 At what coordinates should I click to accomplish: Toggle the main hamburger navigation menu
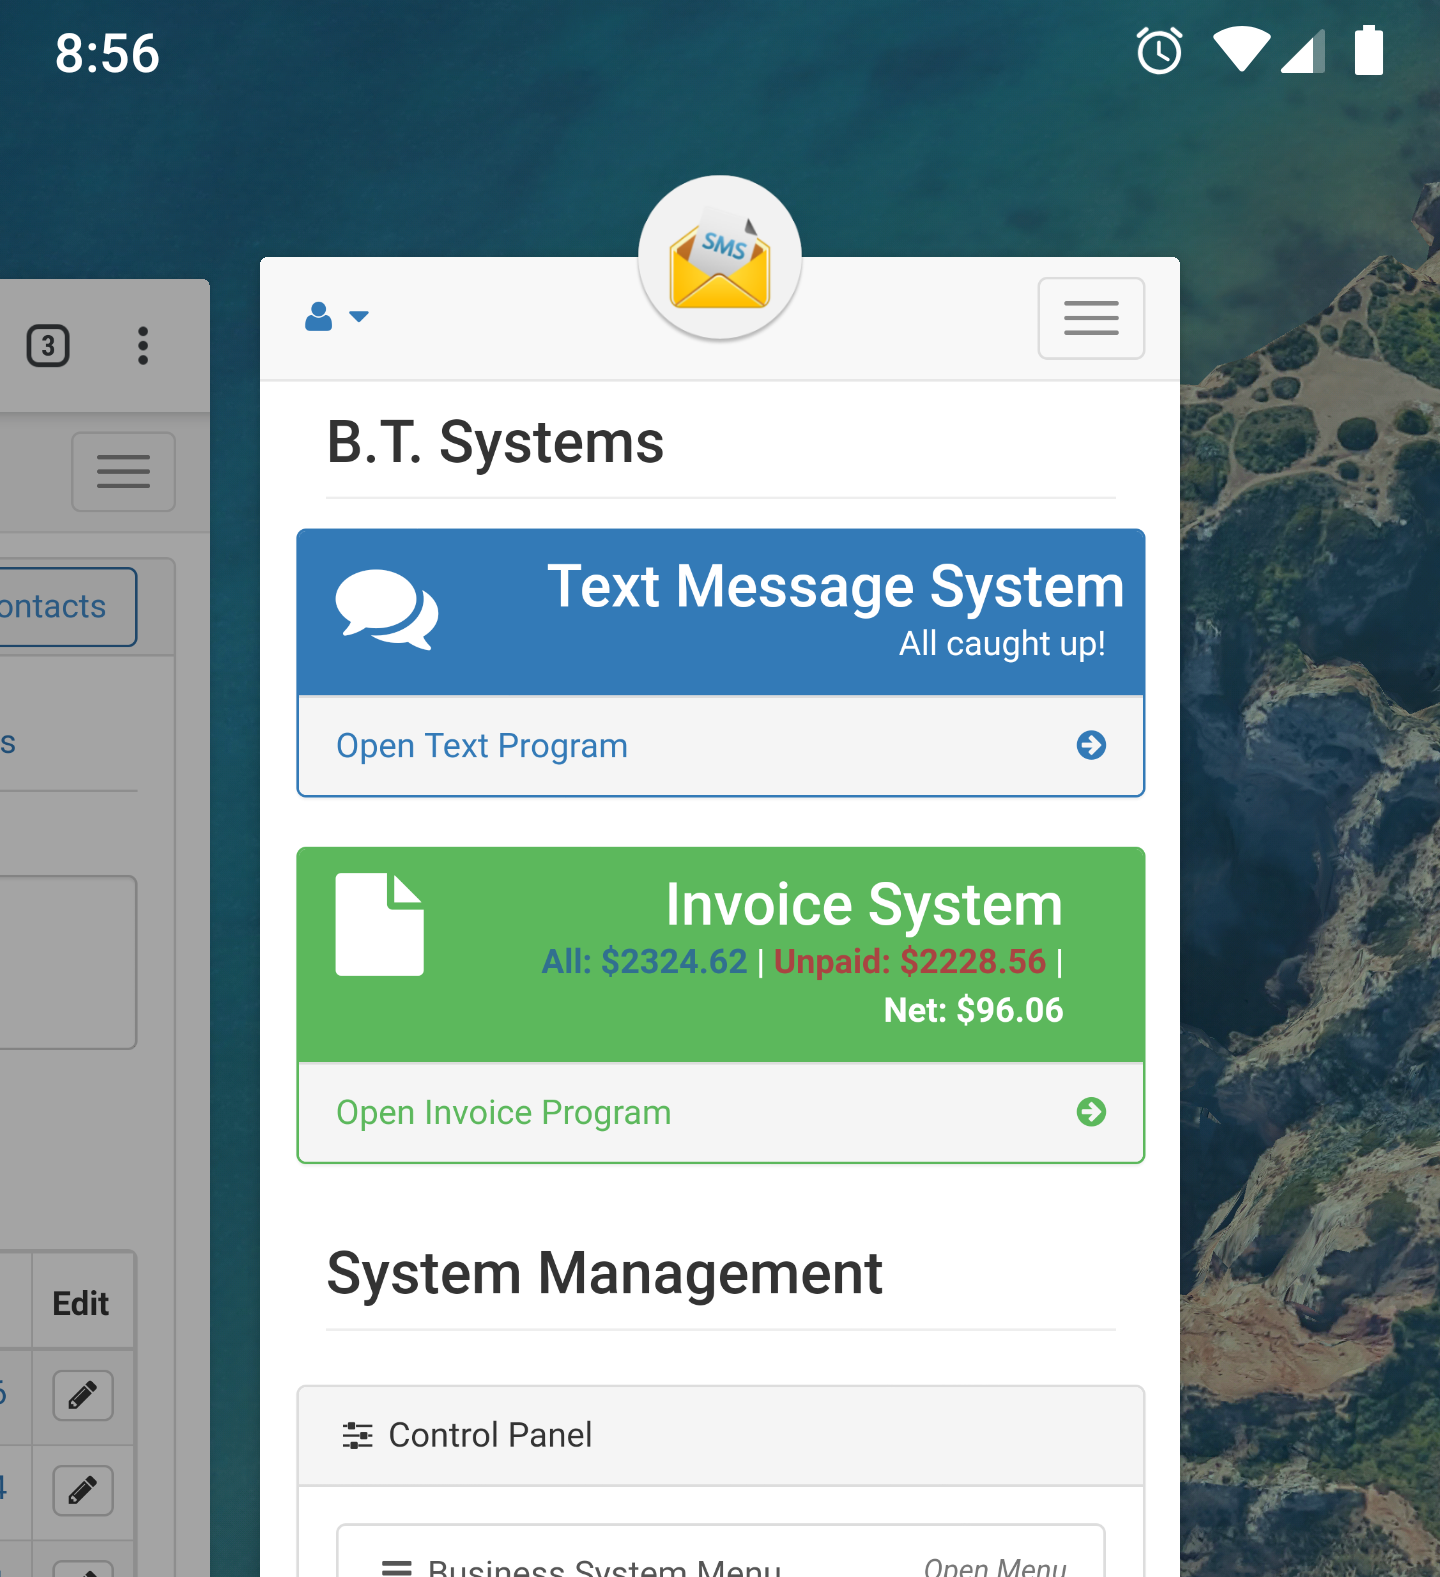[1090, 318]
